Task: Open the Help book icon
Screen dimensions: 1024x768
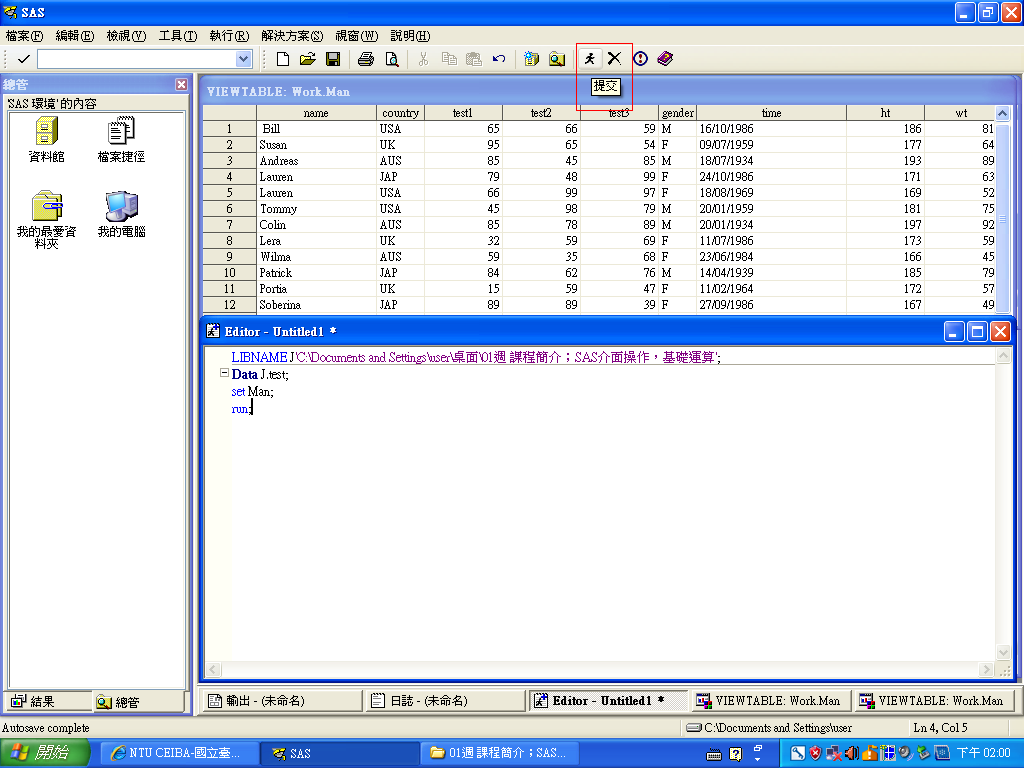Action: click(665, 59)
